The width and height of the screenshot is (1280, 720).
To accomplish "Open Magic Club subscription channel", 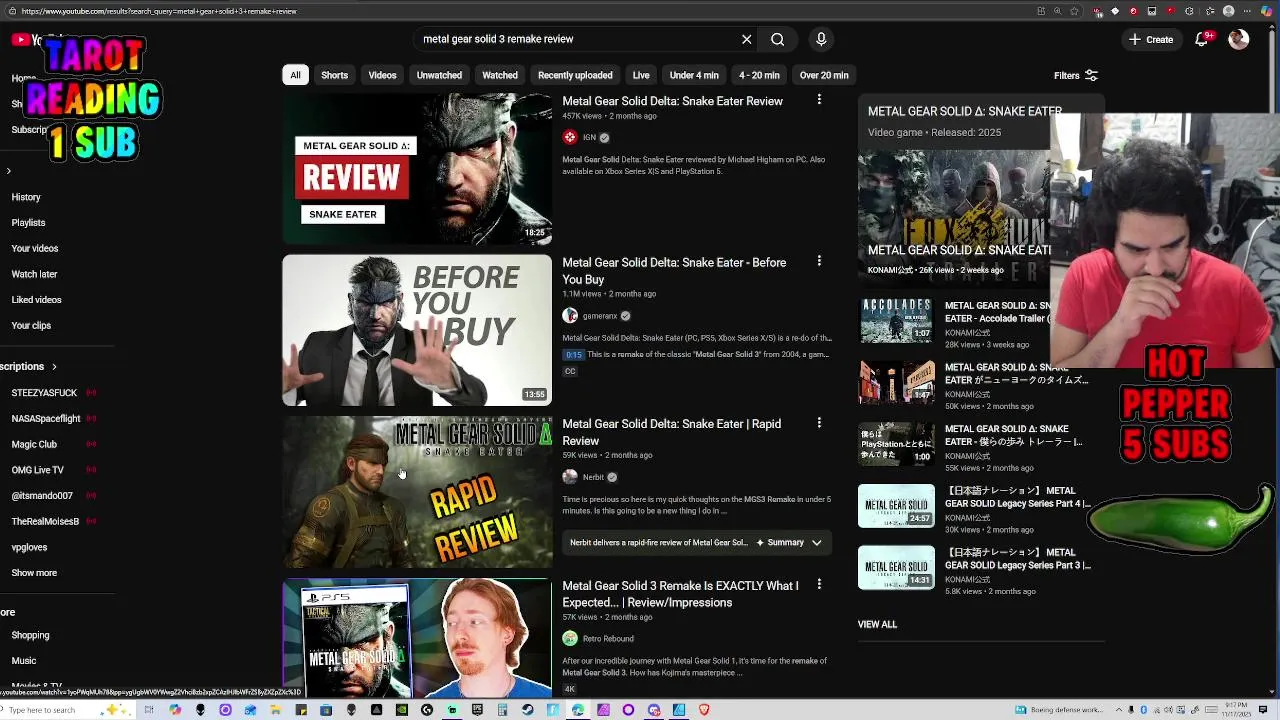I will click(x=34, y=444).
